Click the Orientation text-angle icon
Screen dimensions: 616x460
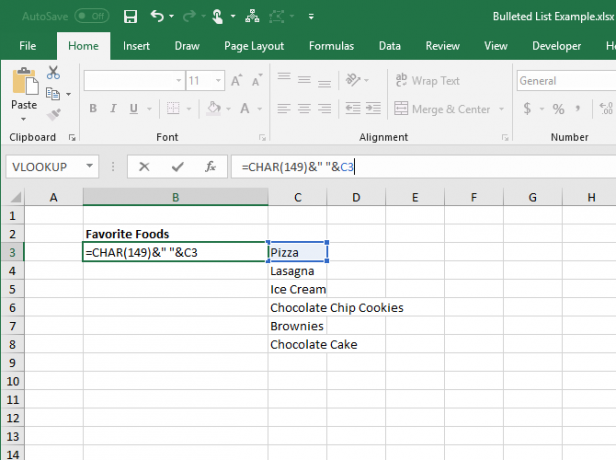tap(353, 80)
